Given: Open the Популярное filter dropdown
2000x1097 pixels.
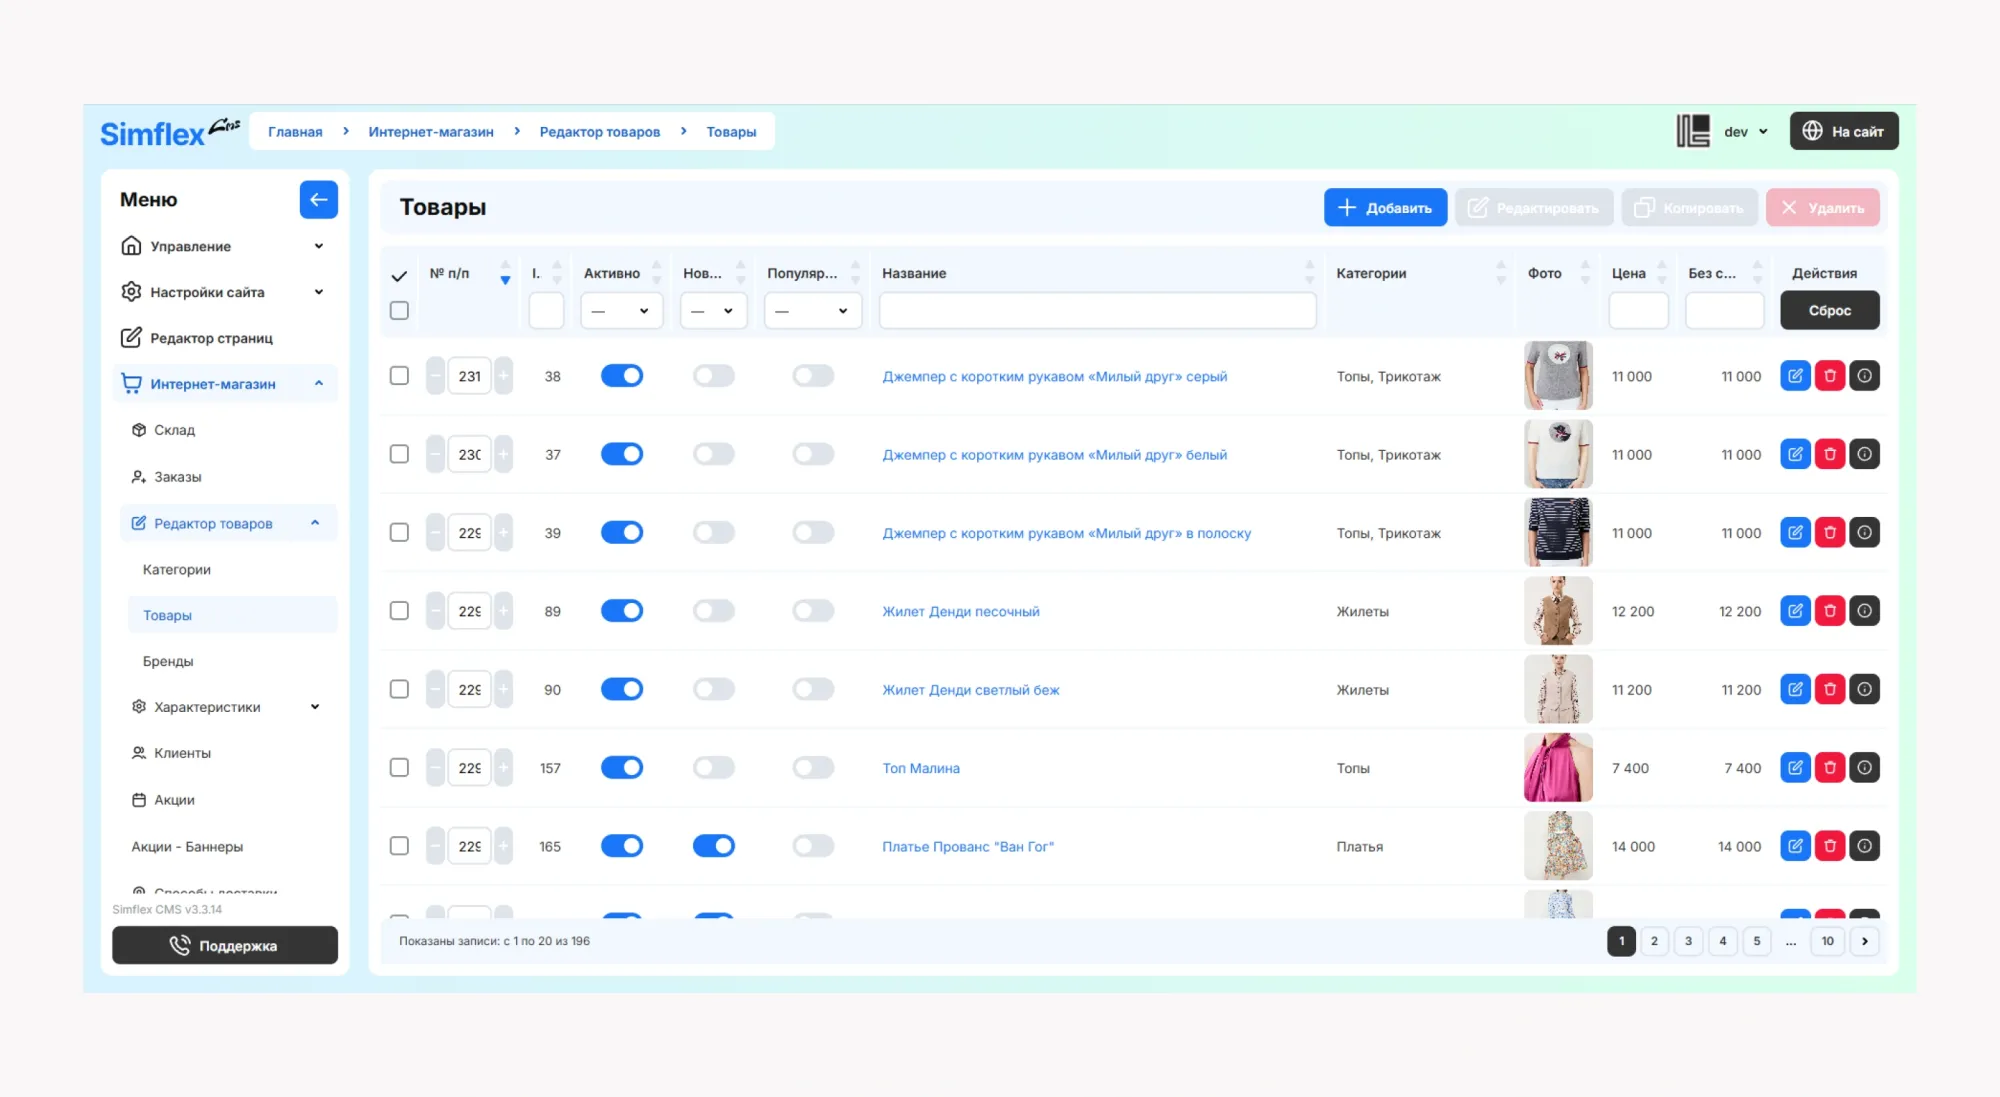Looking at the screenshot, I should (812, 311).
